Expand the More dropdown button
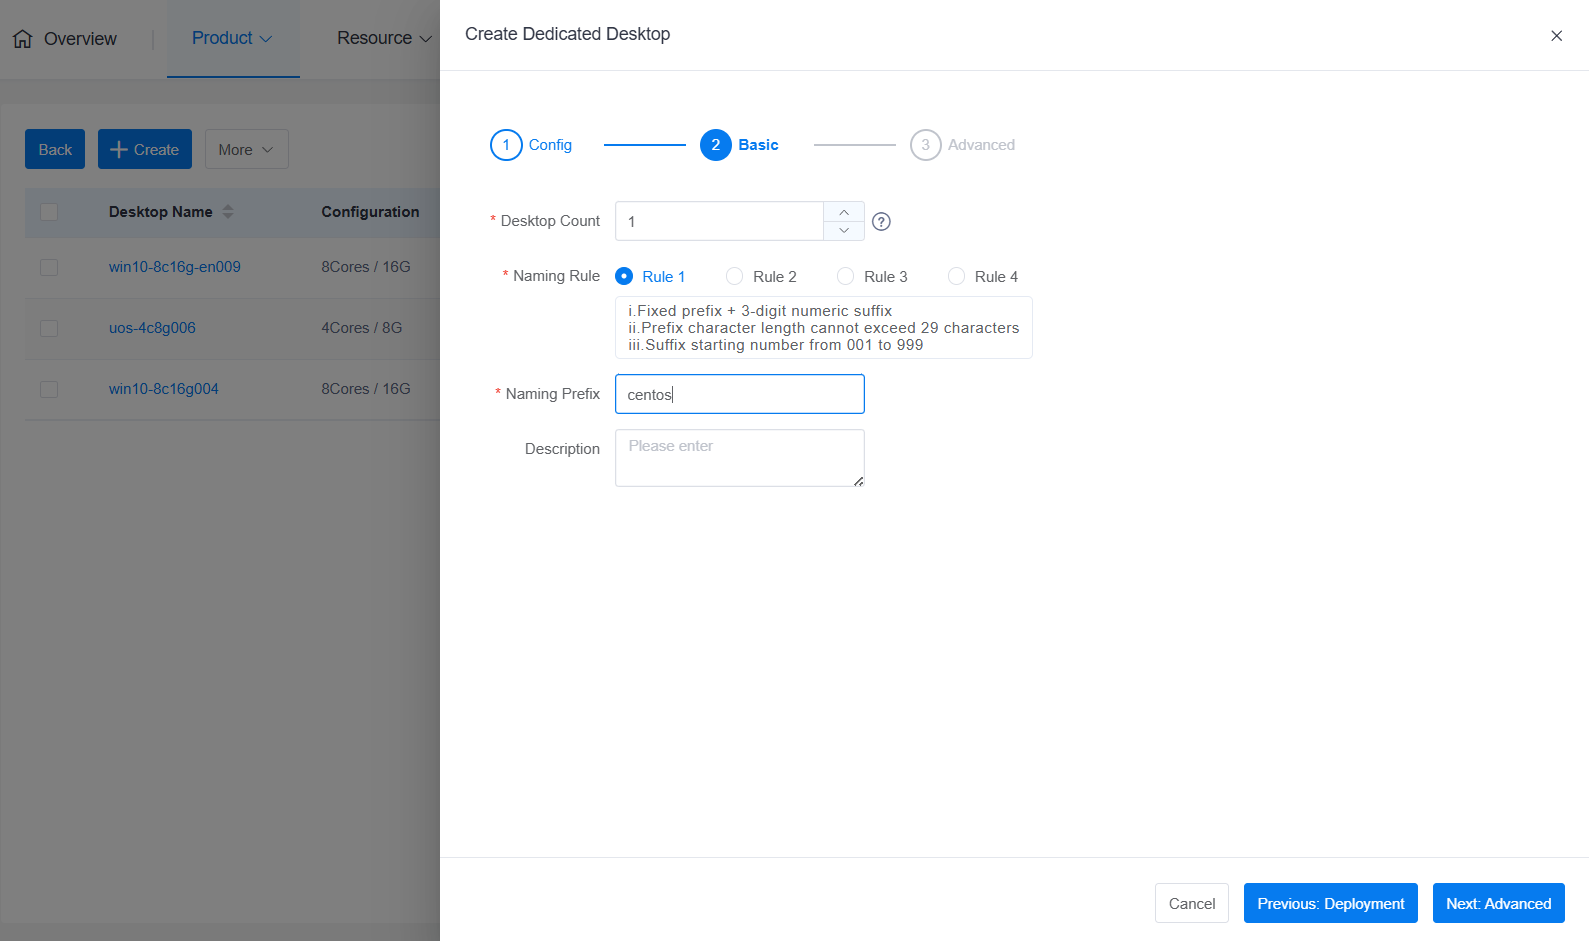 246,150
